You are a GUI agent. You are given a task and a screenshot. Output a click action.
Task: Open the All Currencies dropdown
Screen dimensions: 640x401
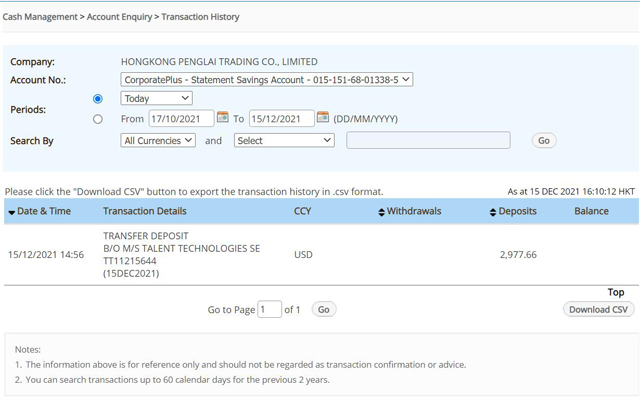(x=158, y=140)
